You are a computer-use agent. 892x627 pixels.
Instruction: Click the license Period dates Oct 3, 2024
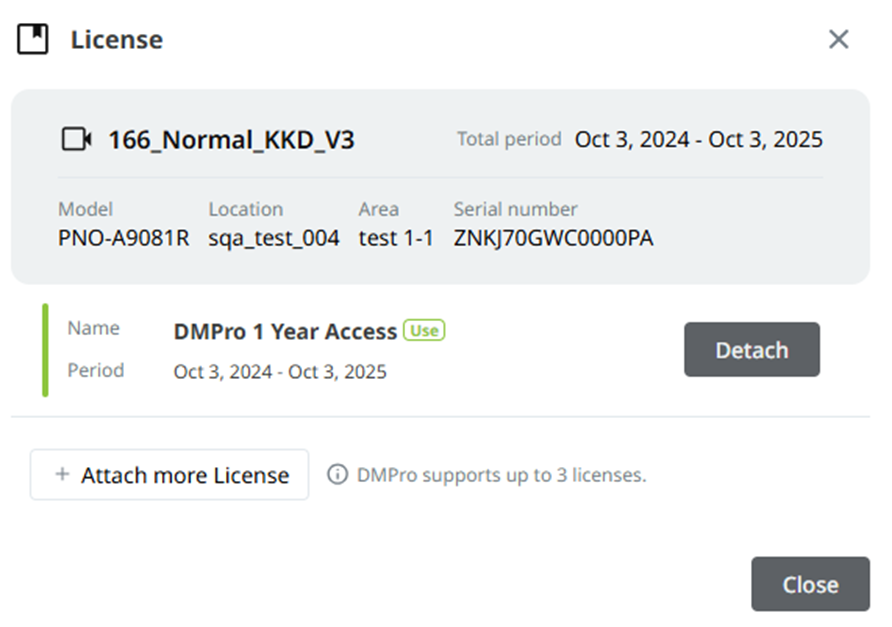pyautogui.click(x=280, y=372)
